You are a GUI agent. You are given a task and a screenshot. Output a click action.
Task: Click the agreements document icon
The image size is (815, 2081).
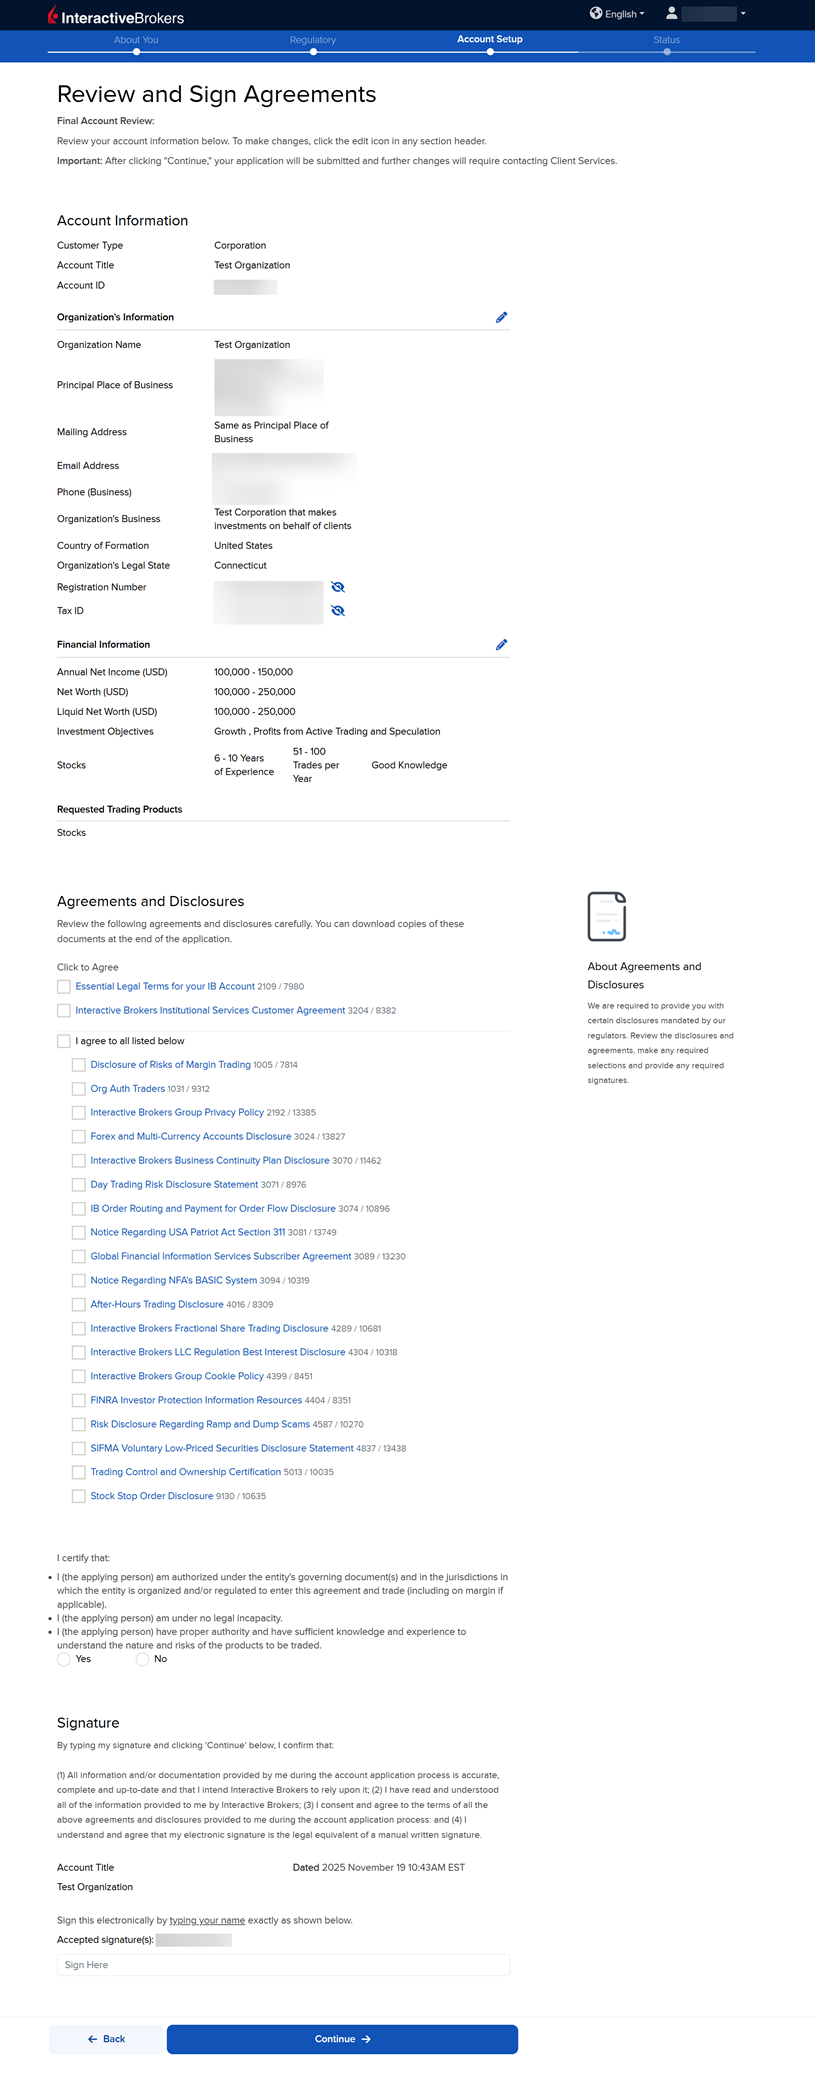[607, 917]
